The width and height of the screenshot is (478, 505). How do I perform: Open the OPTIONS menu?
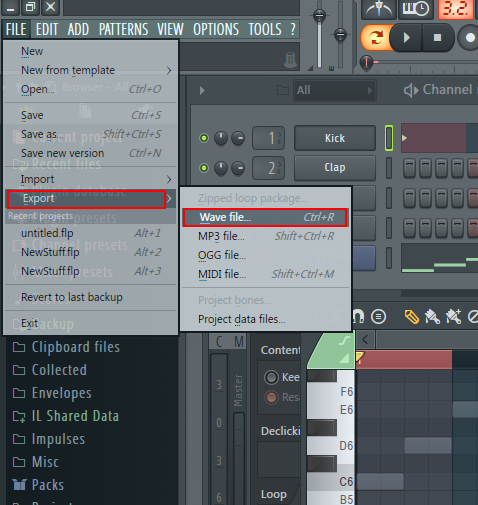pyautogui.click(x=216, y=29)
